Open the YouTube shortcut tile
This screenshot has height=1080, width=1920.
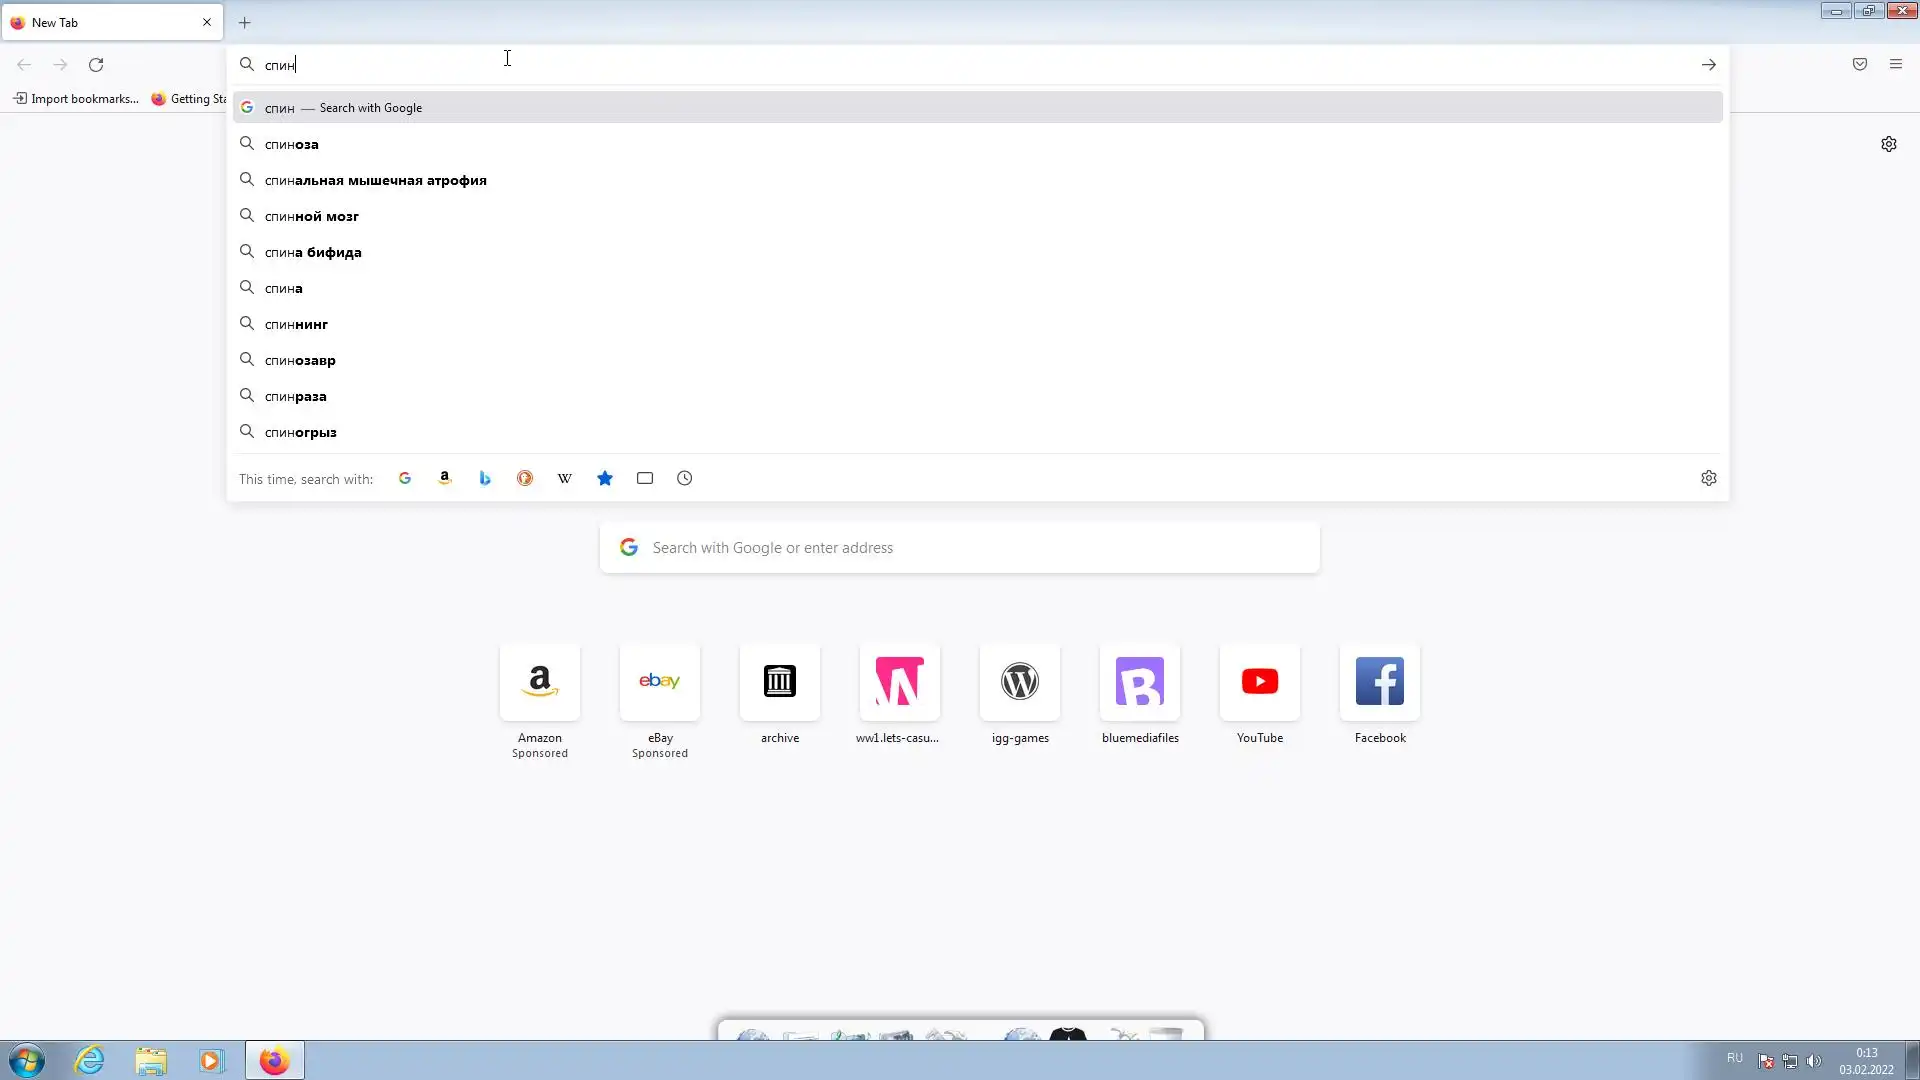click(x=1260, y=682)
